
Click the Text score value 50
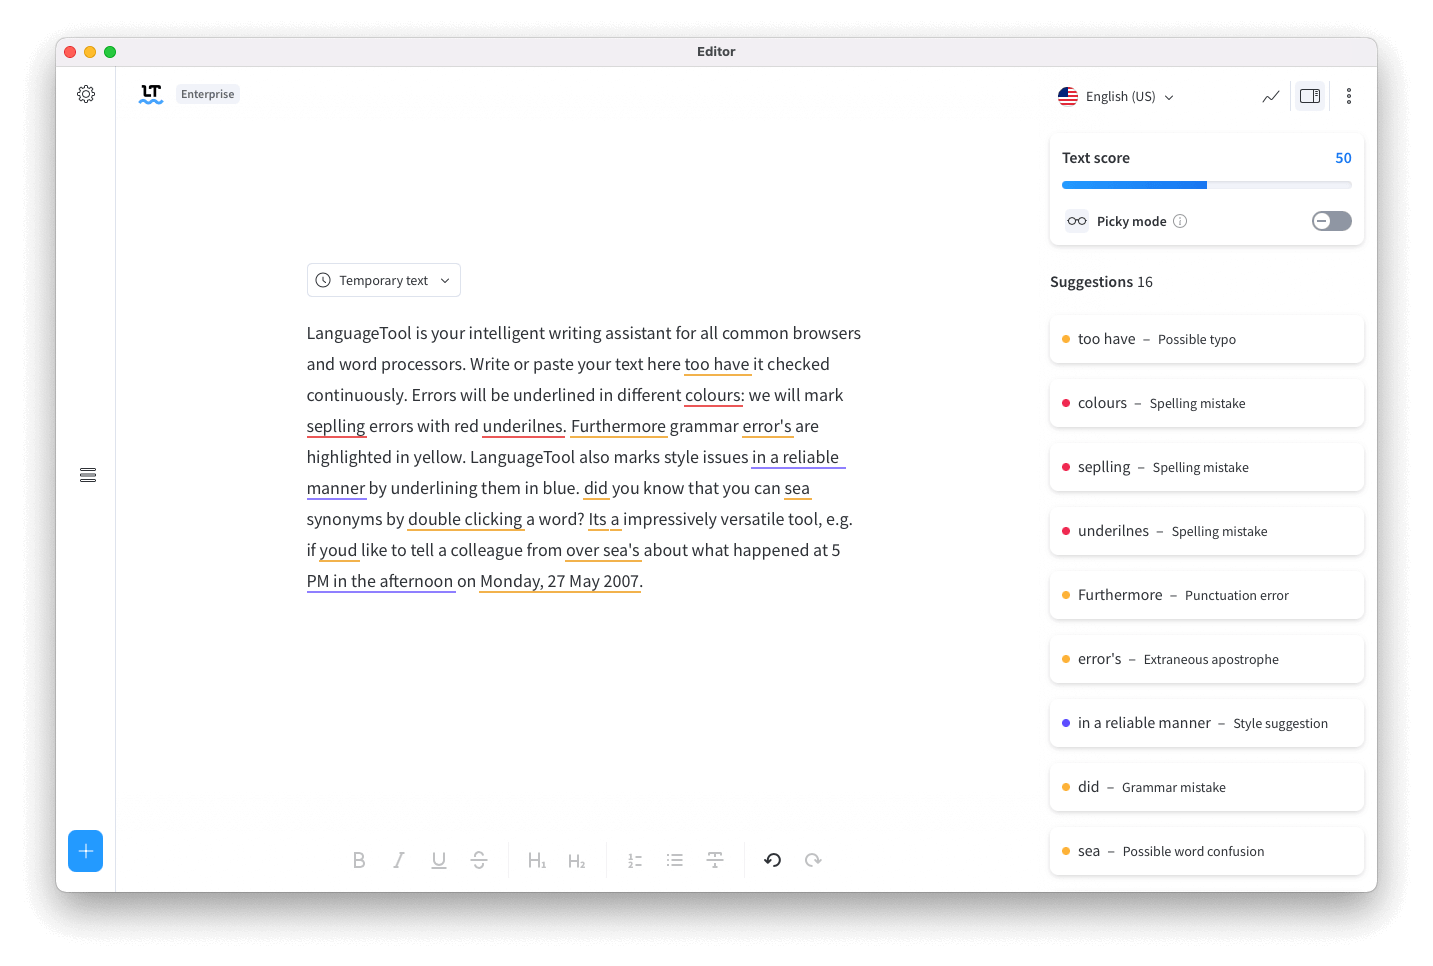click(1343, 158)
